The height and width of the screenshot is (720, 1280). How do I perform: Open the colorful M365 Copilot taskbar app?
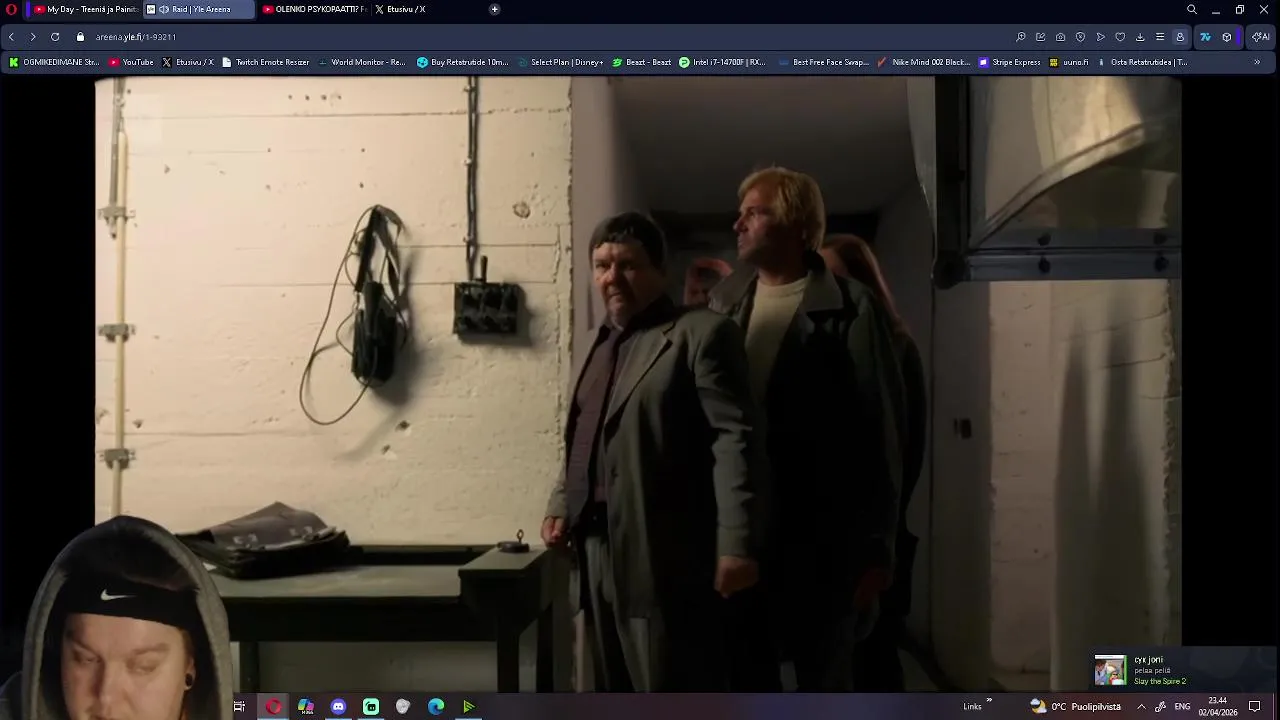click(306, 707)
